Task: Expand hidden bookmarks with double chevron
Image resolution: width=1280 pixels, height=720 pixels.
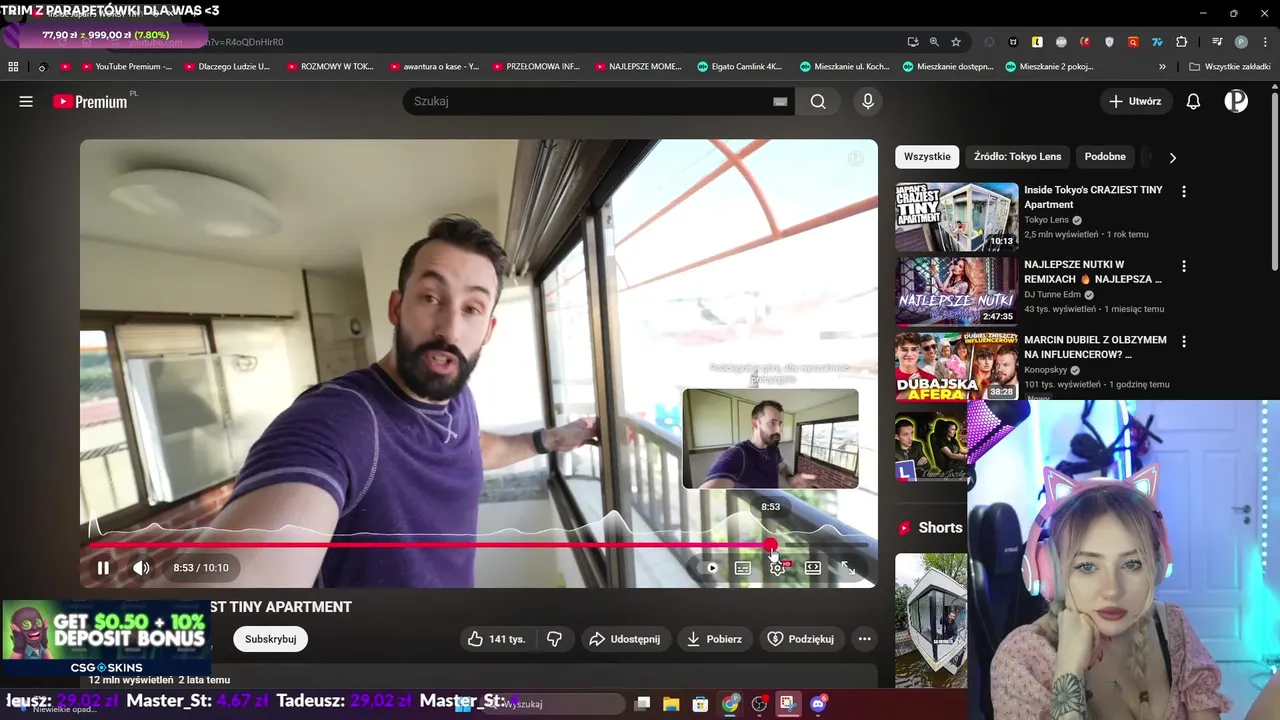Action: coord(1162,67)
